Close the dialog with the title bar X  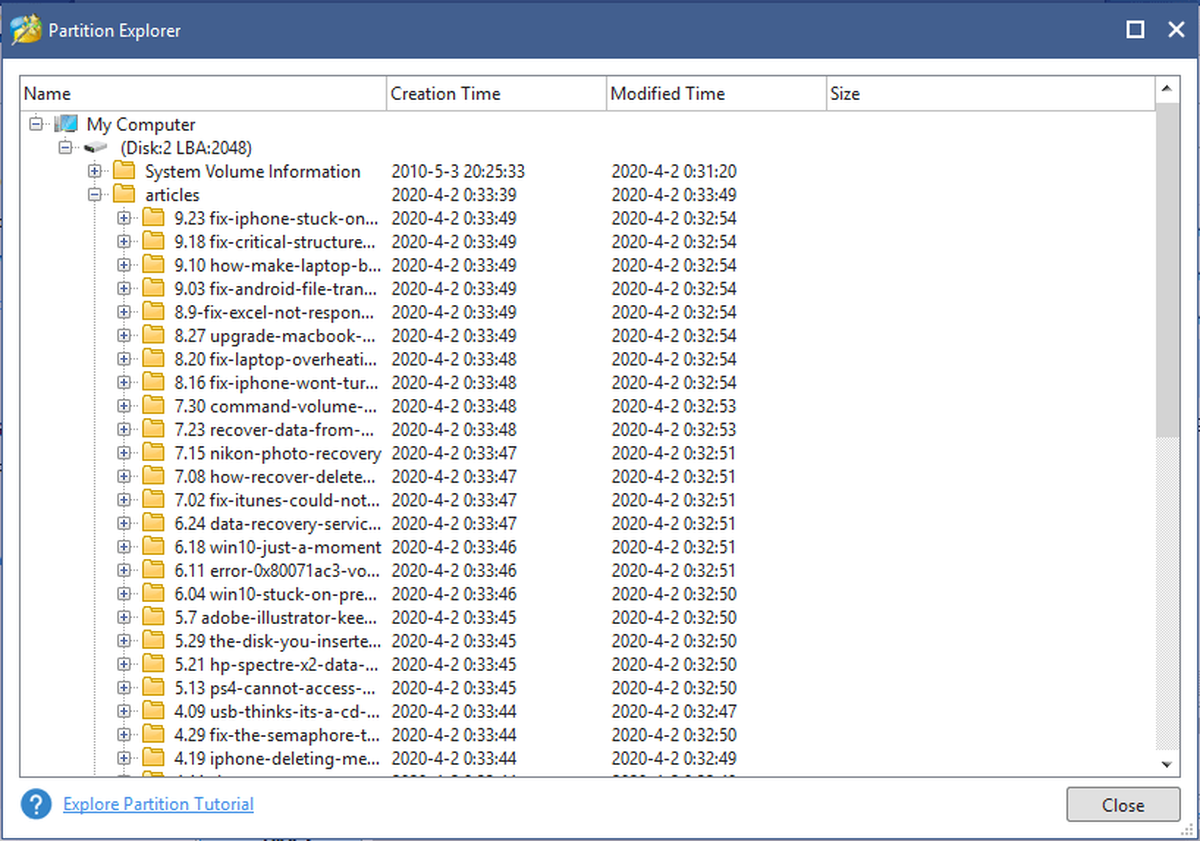(x=1176, y=30)
